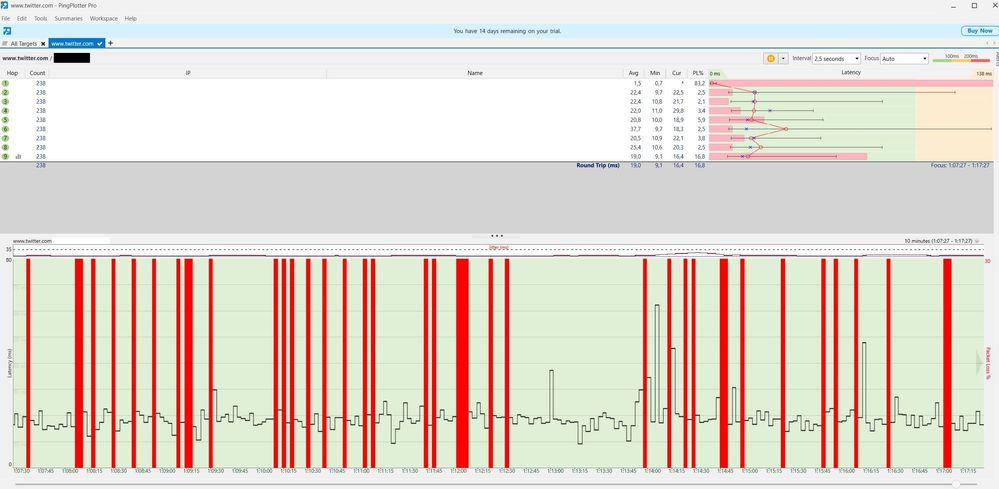Viewport: 999px width, 489px height.
Task: Open the Edit menu
Action: click(22, 18)
